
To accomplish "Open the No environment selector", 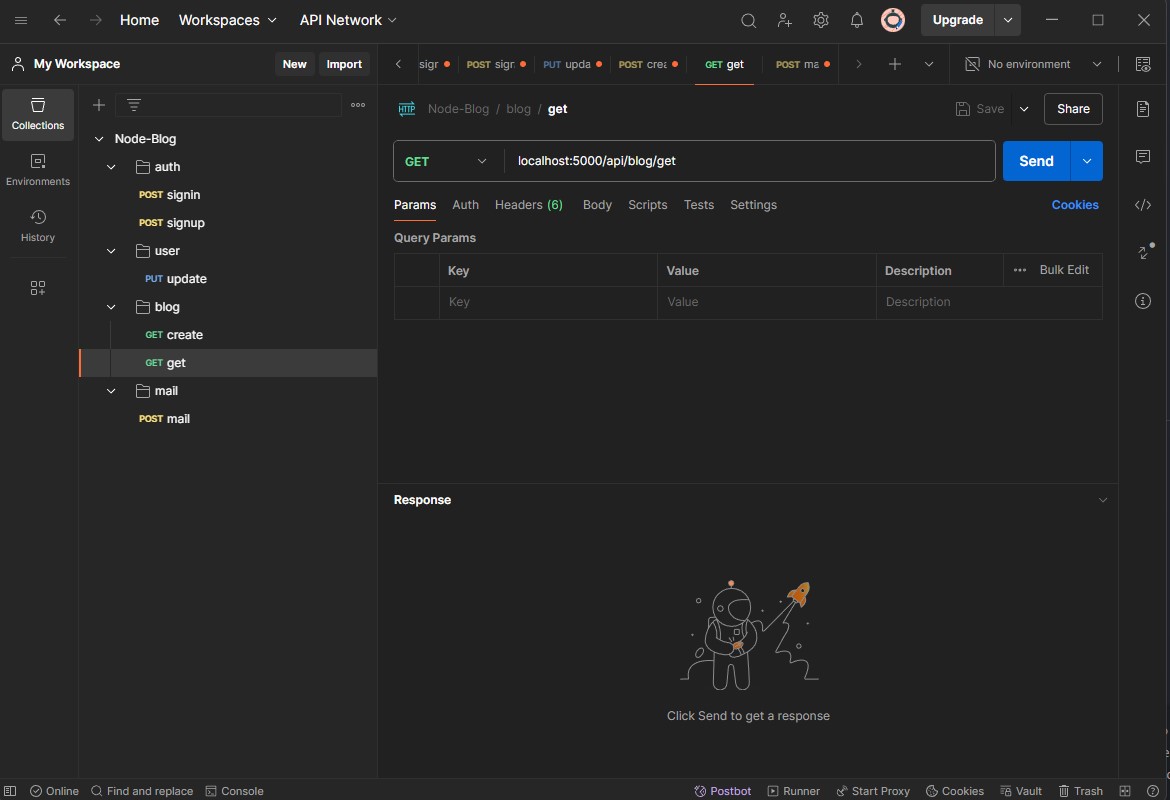I will (x=1033, y=64).
